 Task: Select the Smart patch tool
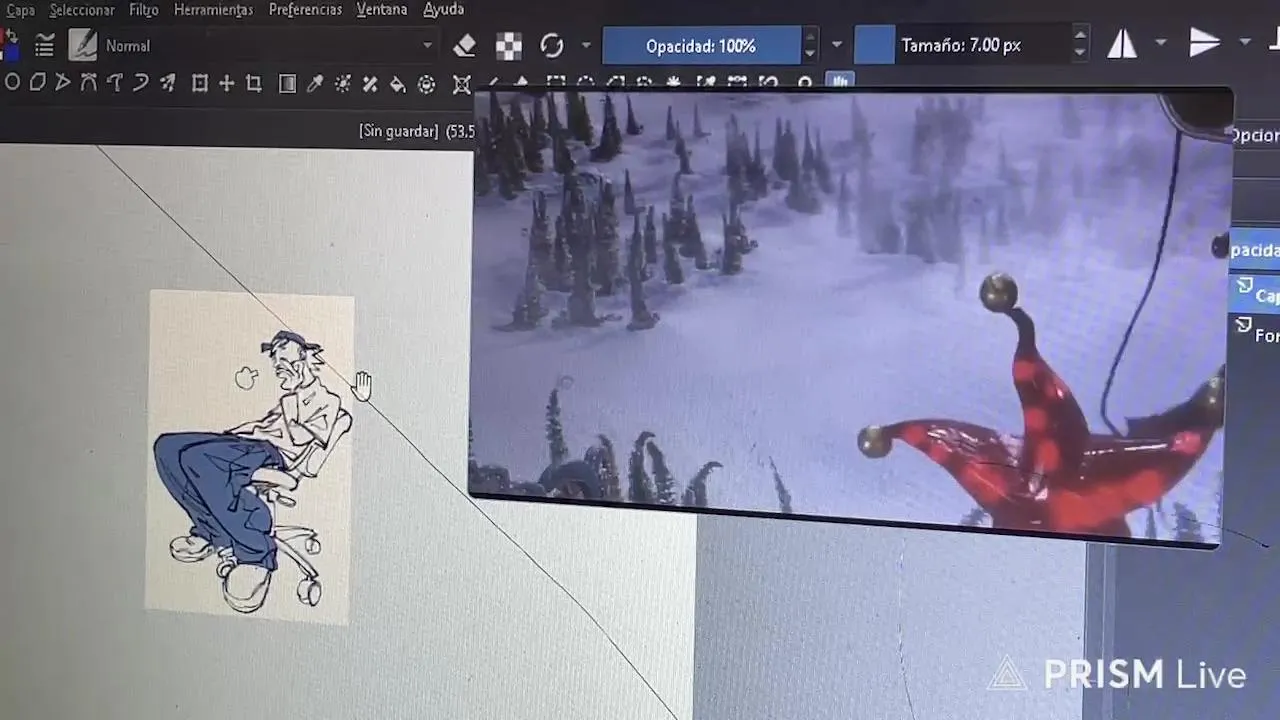tap(370, 84)
